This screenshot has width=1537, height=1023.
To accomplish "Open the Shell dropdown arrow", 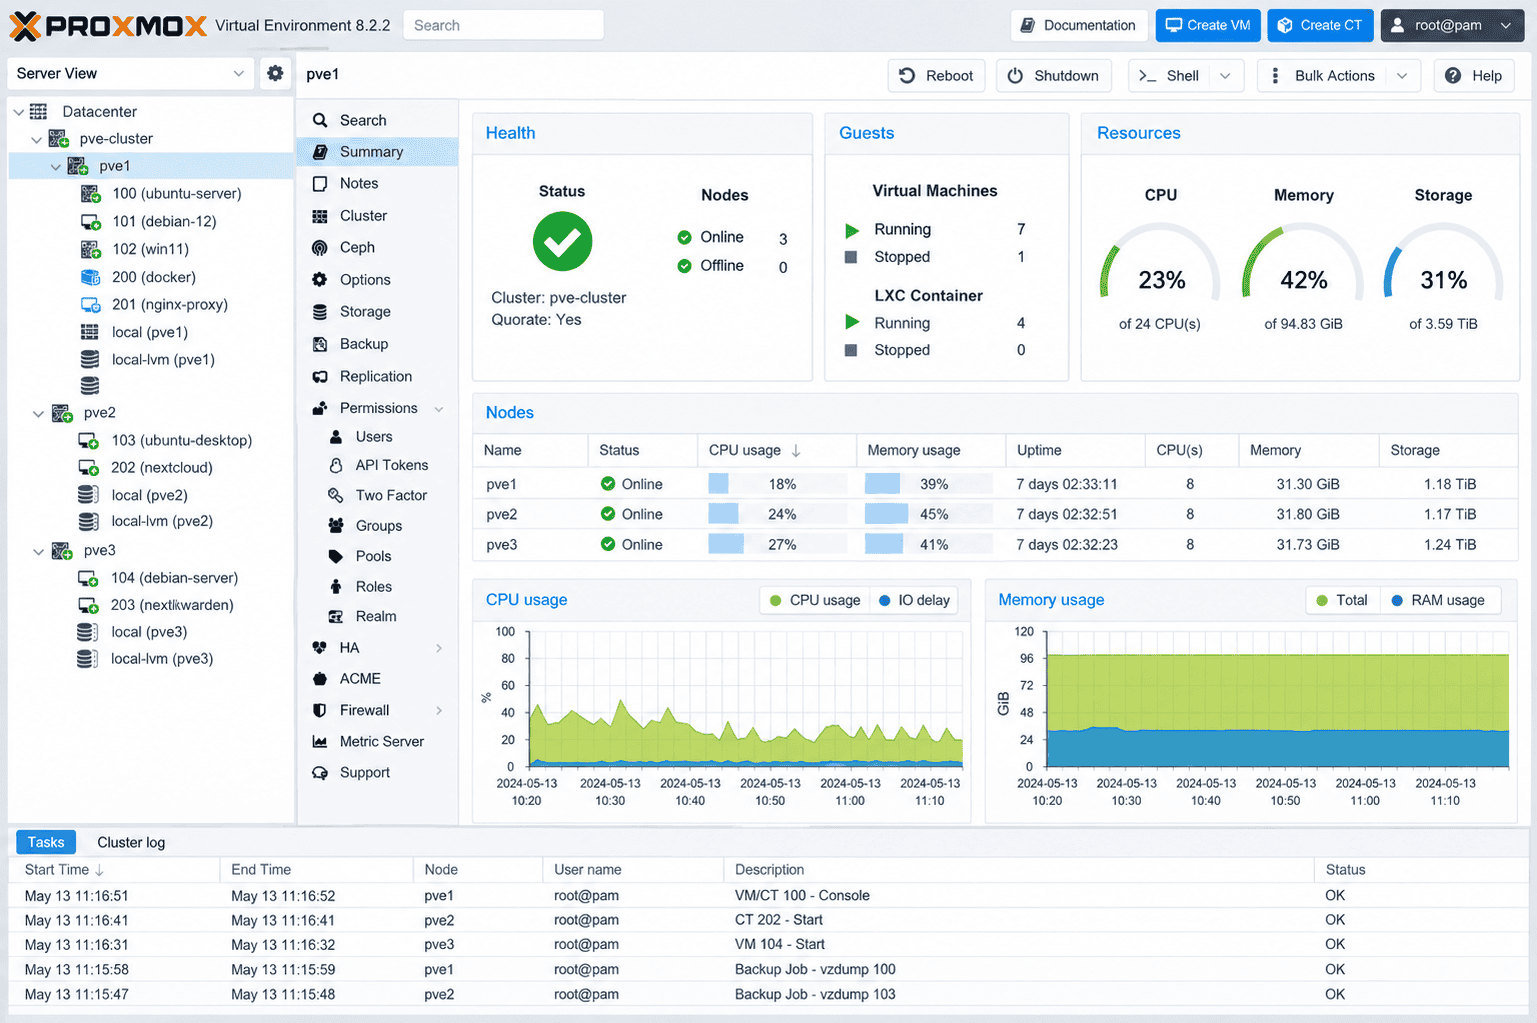I will pos(1225,76).
